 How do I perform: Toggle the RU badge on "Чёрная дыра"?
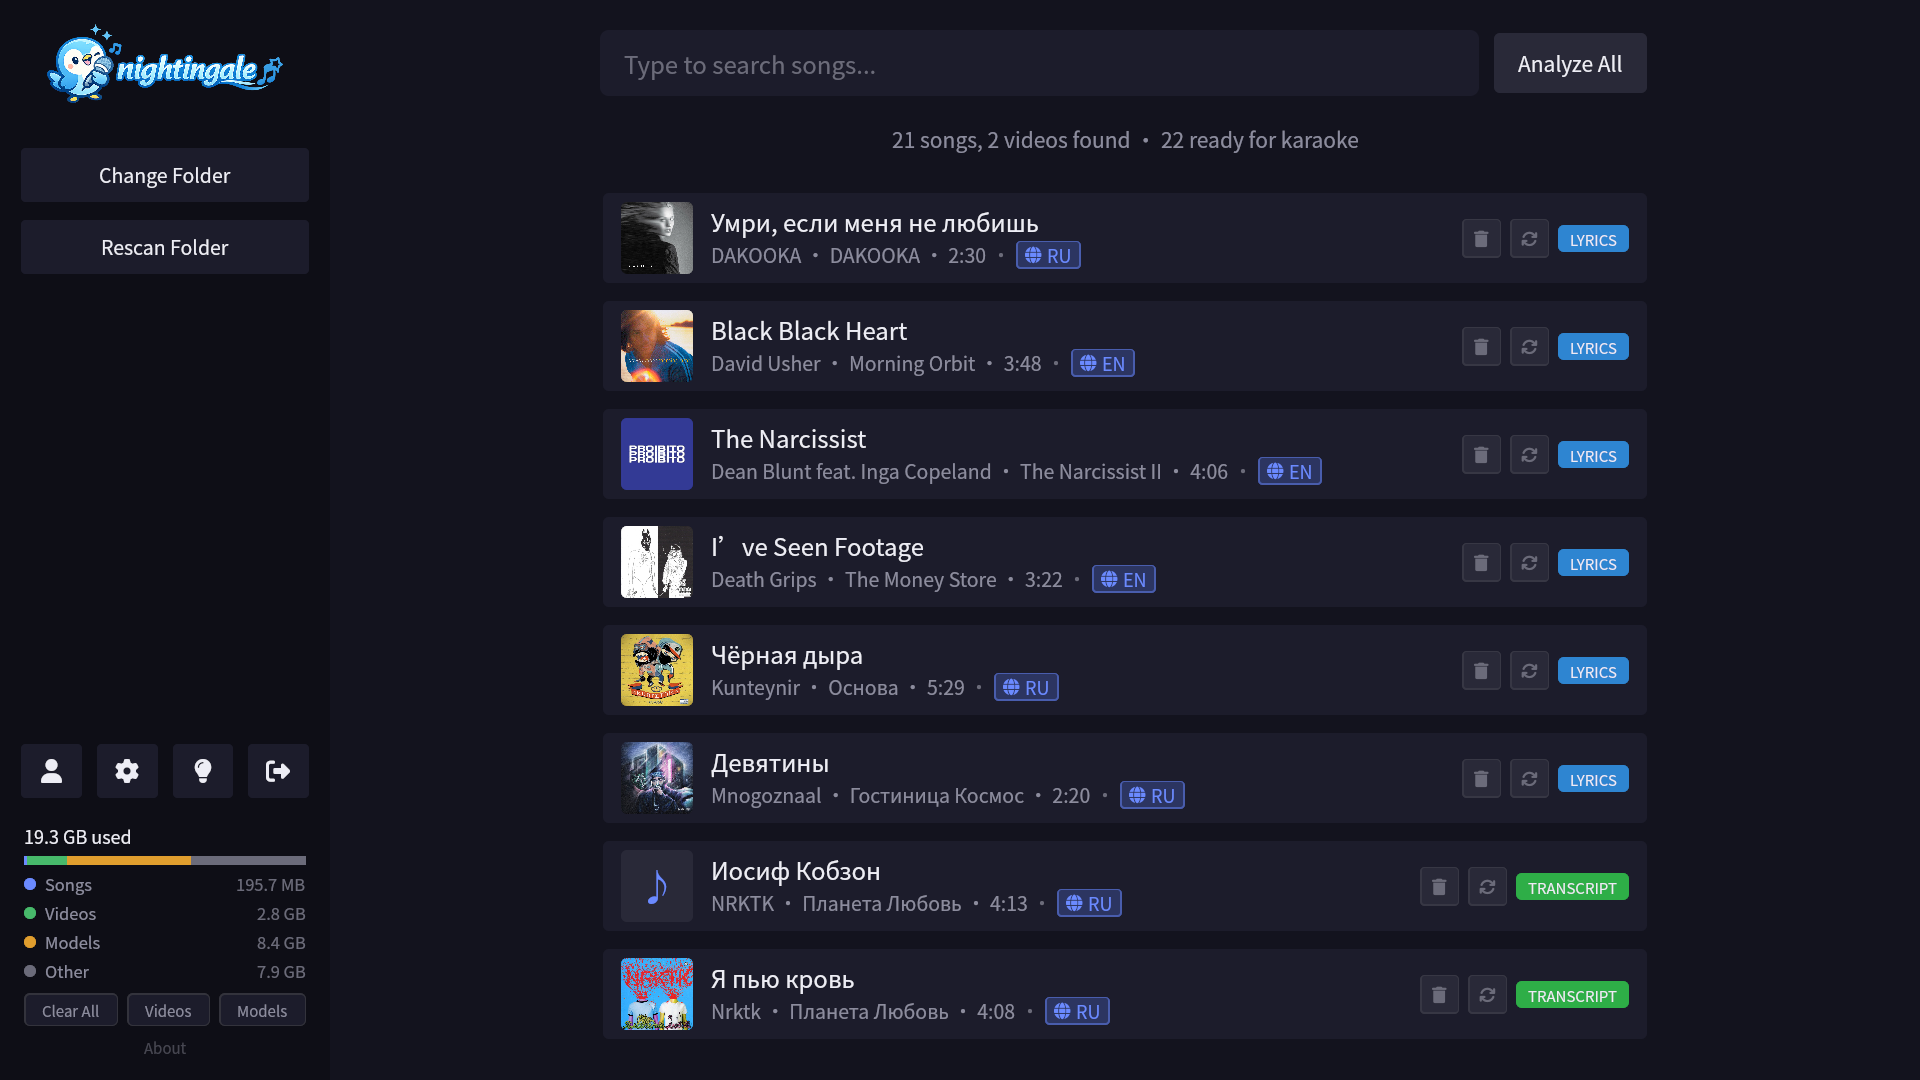(x=1026, y=687)
